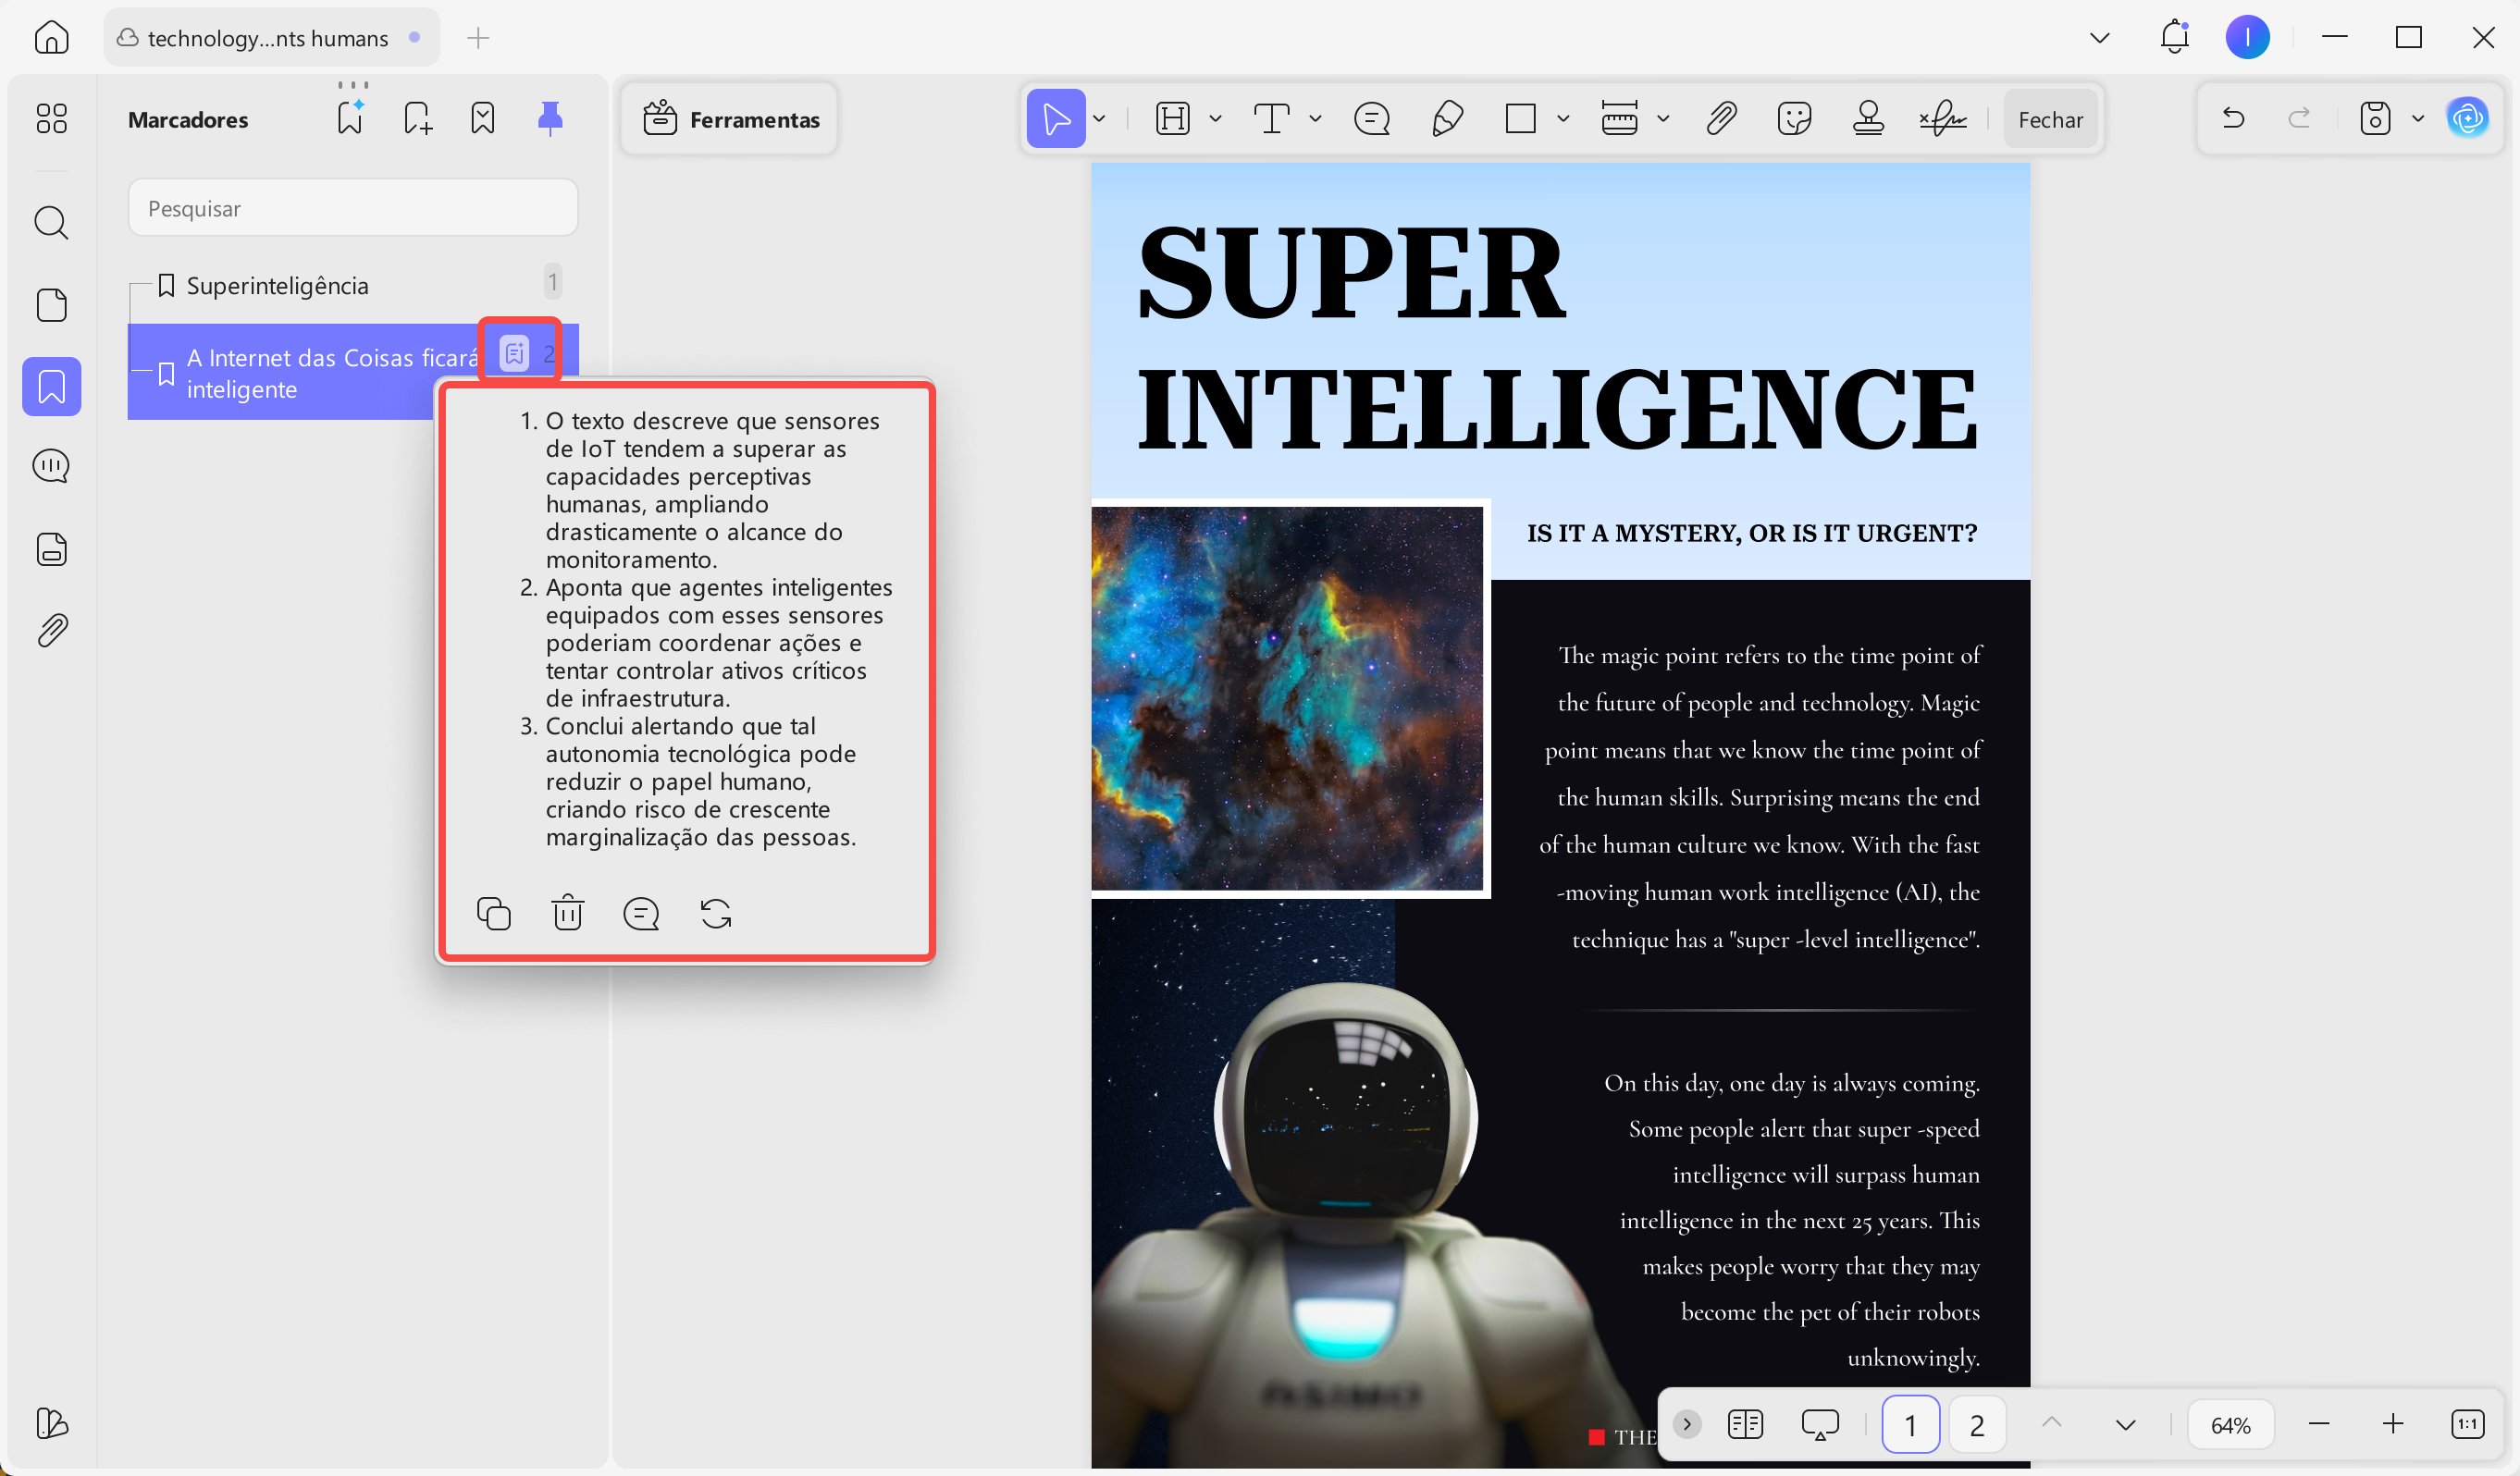This screenshot has height=1476, width=2520.
Task: Open the save button dropdown
Action: [x=2419, y=118]
